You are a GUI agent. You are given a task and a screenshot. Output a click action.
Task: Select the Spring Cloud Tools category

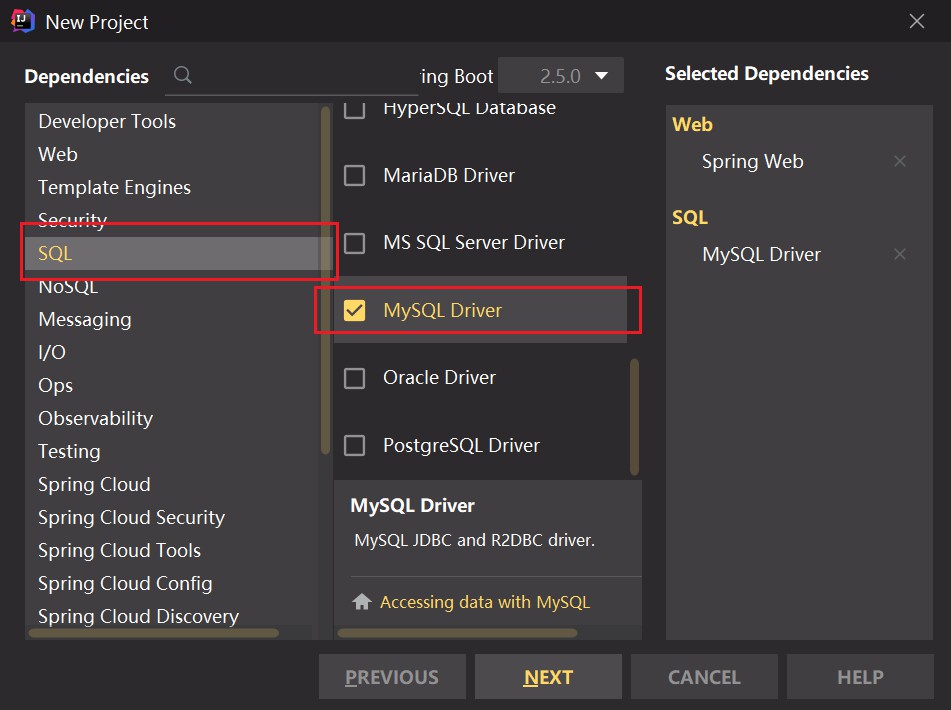click(x=172, y=551)
